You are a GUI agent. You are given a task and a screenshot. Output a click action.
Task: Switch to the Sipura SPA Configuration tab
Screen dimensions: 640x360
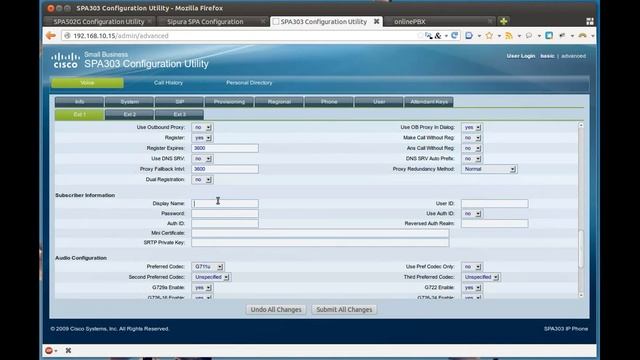tap(212, 21)
